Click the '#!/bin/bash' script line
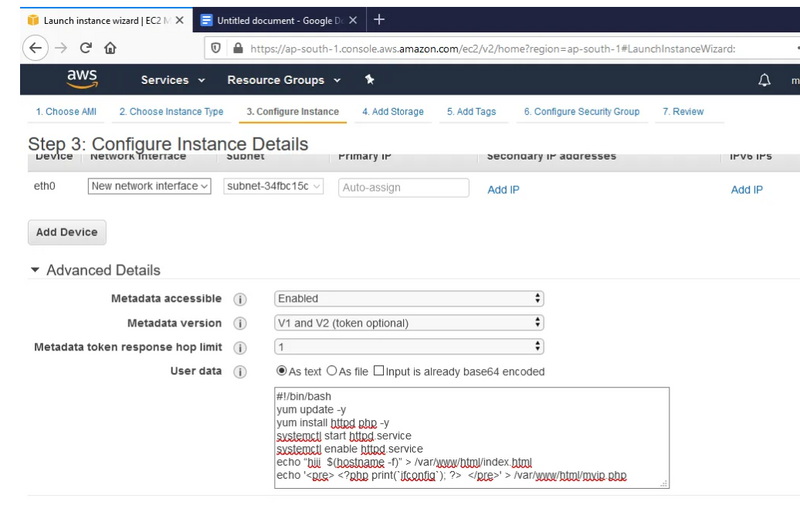This screenshot has width=800, height=515. pyautogui.click(x=304, y=397)
